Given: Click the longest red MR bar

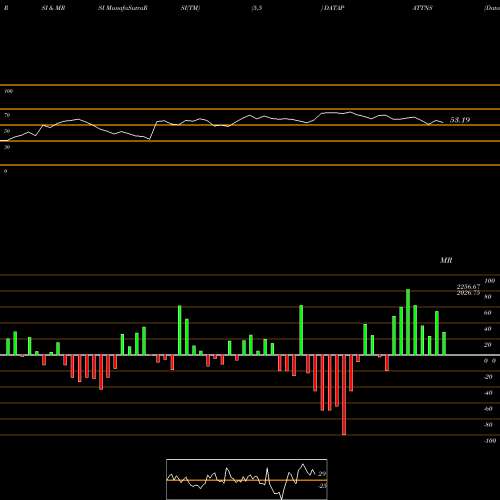Looking at the screenshot, I should click(344, 395).
